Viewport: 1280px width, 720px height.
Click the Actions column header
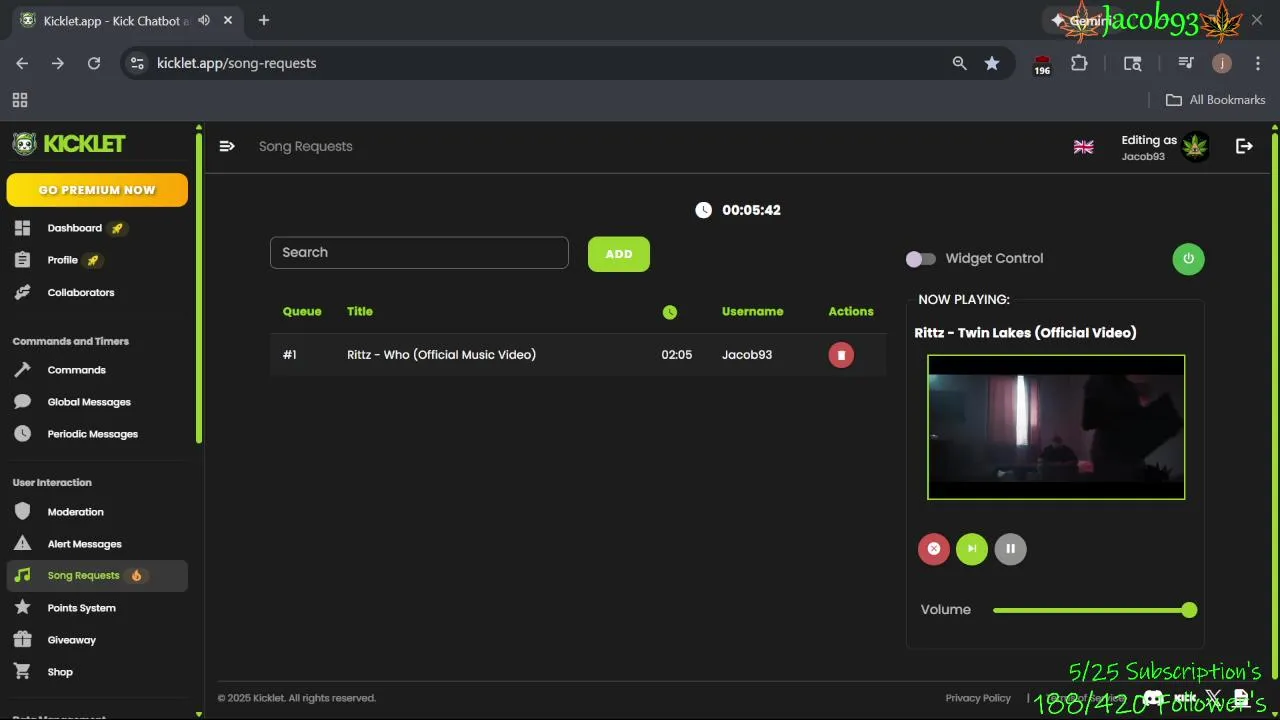851,311
